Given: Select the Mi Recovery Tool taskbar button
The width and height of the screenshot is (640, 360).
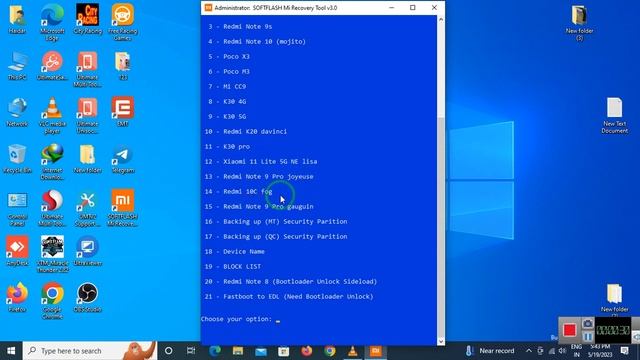Looking at the screenshot, I should tap(376, 351).
